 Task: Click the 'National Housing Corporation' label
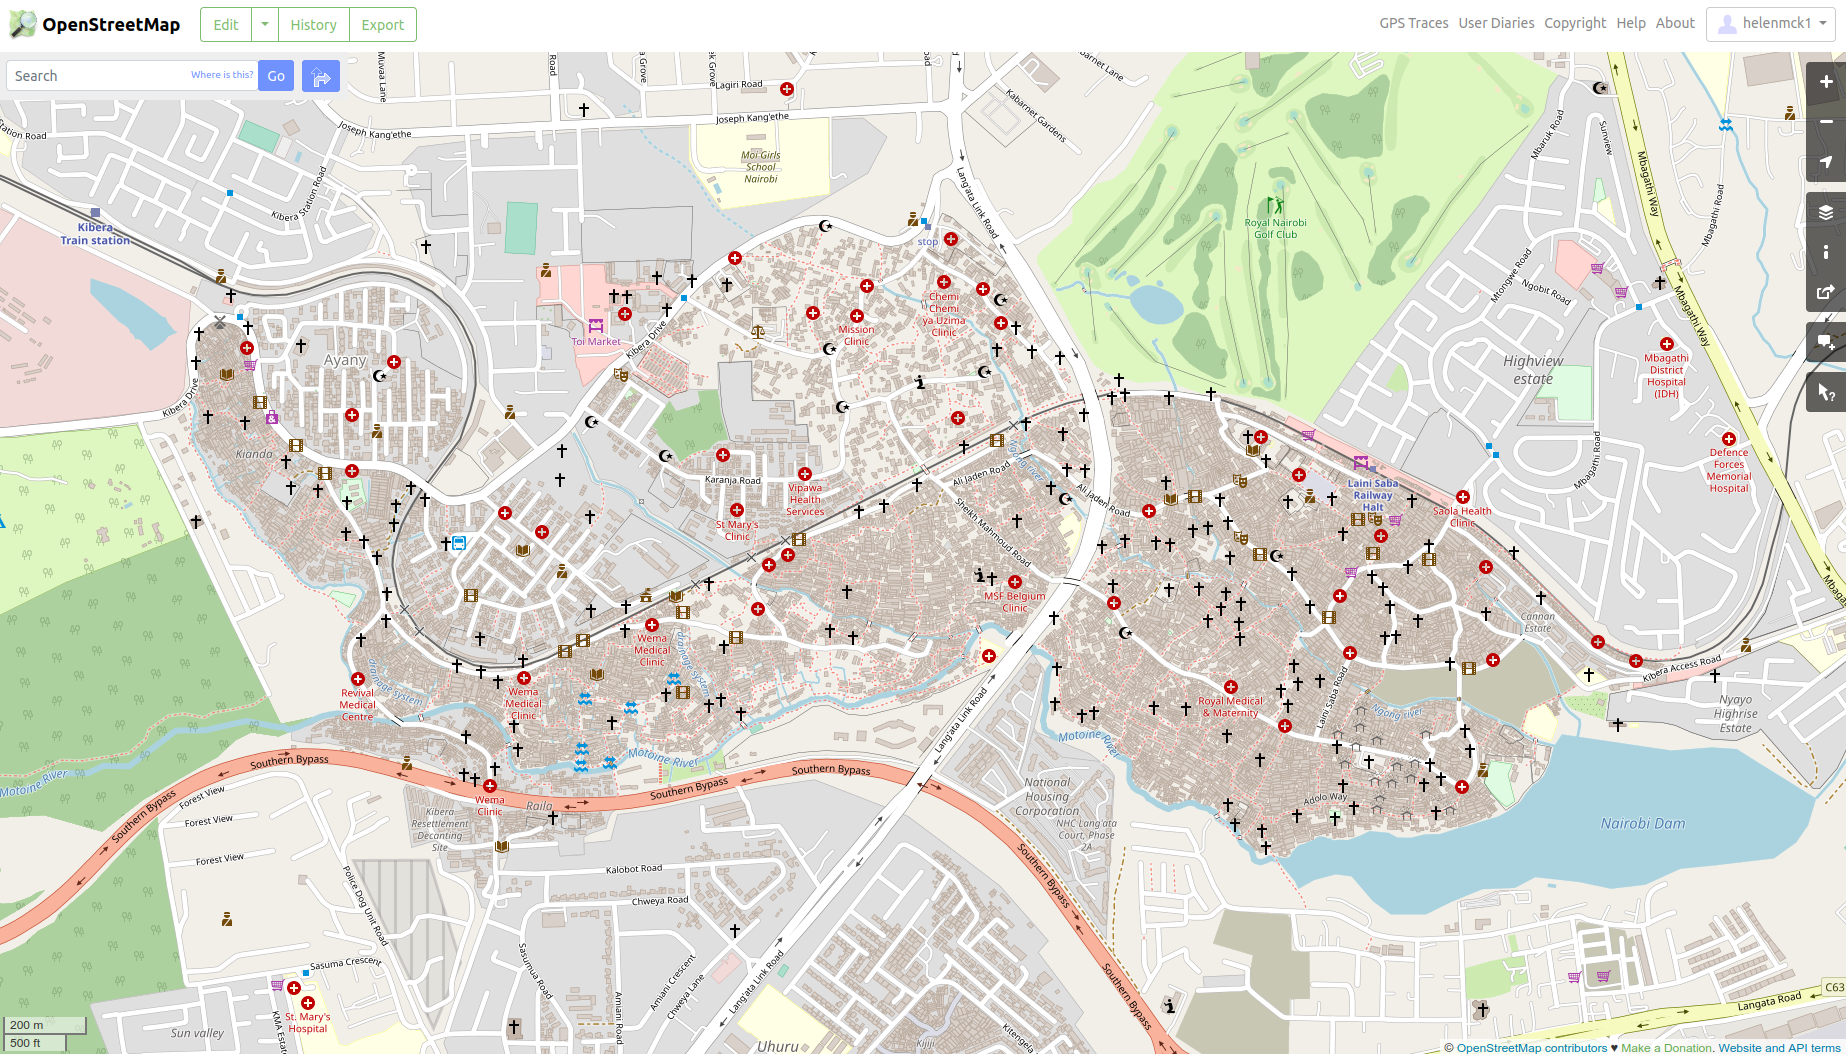coord(1047,797)
